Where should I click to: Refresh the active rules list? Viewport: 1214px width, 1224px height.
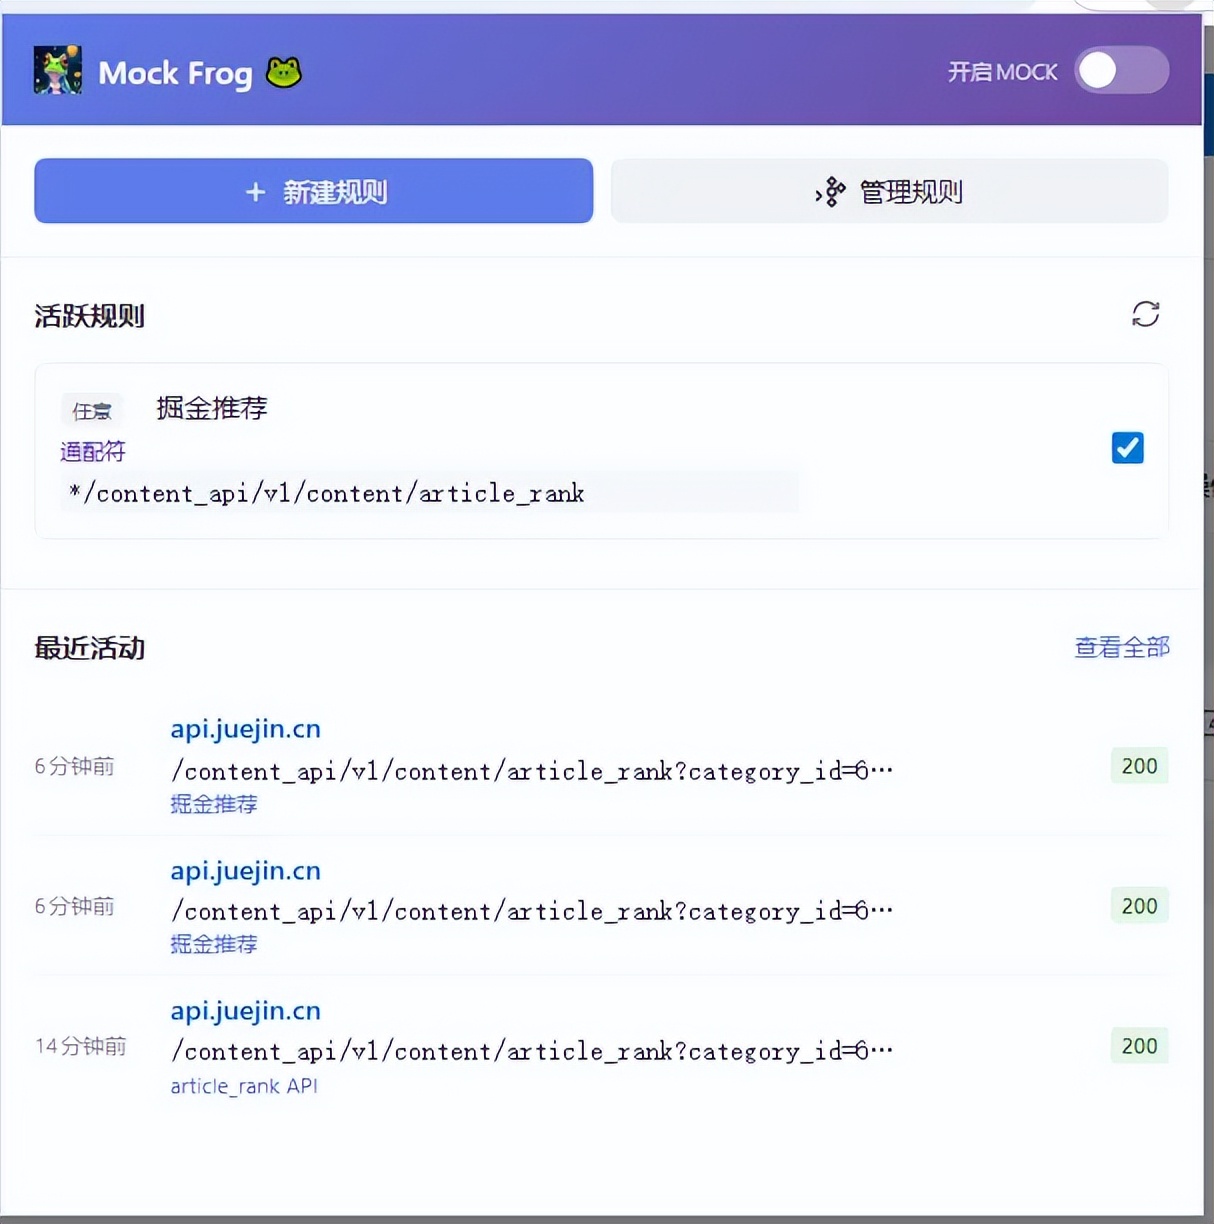click(1146, 314)
